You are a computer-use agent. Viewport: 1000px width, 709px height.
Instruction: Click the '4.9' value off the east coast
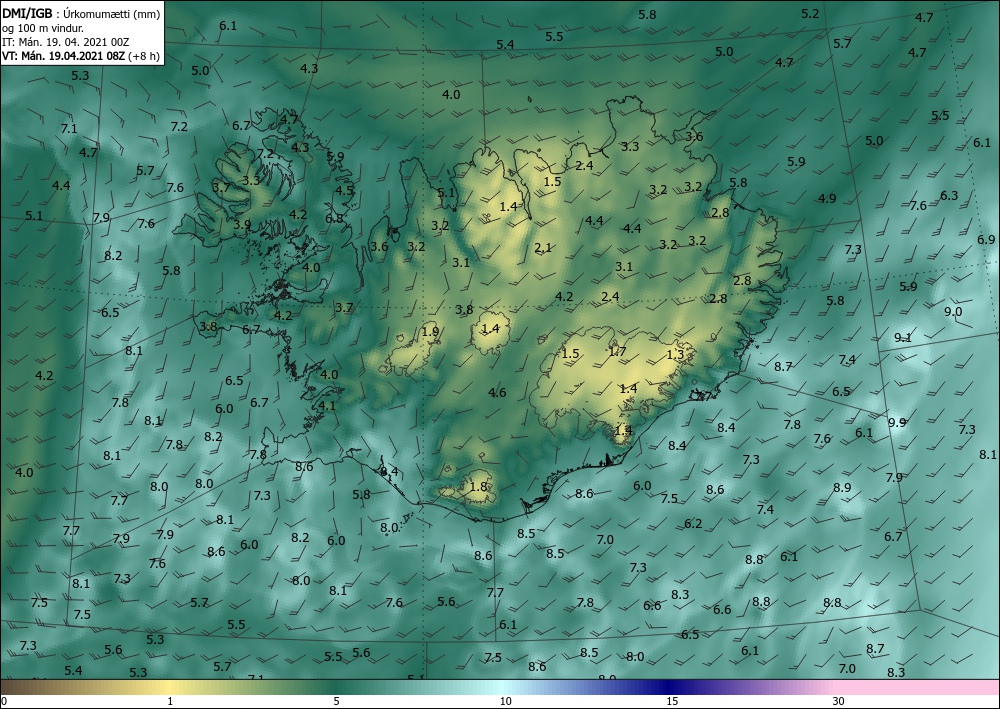click(827, 198)
